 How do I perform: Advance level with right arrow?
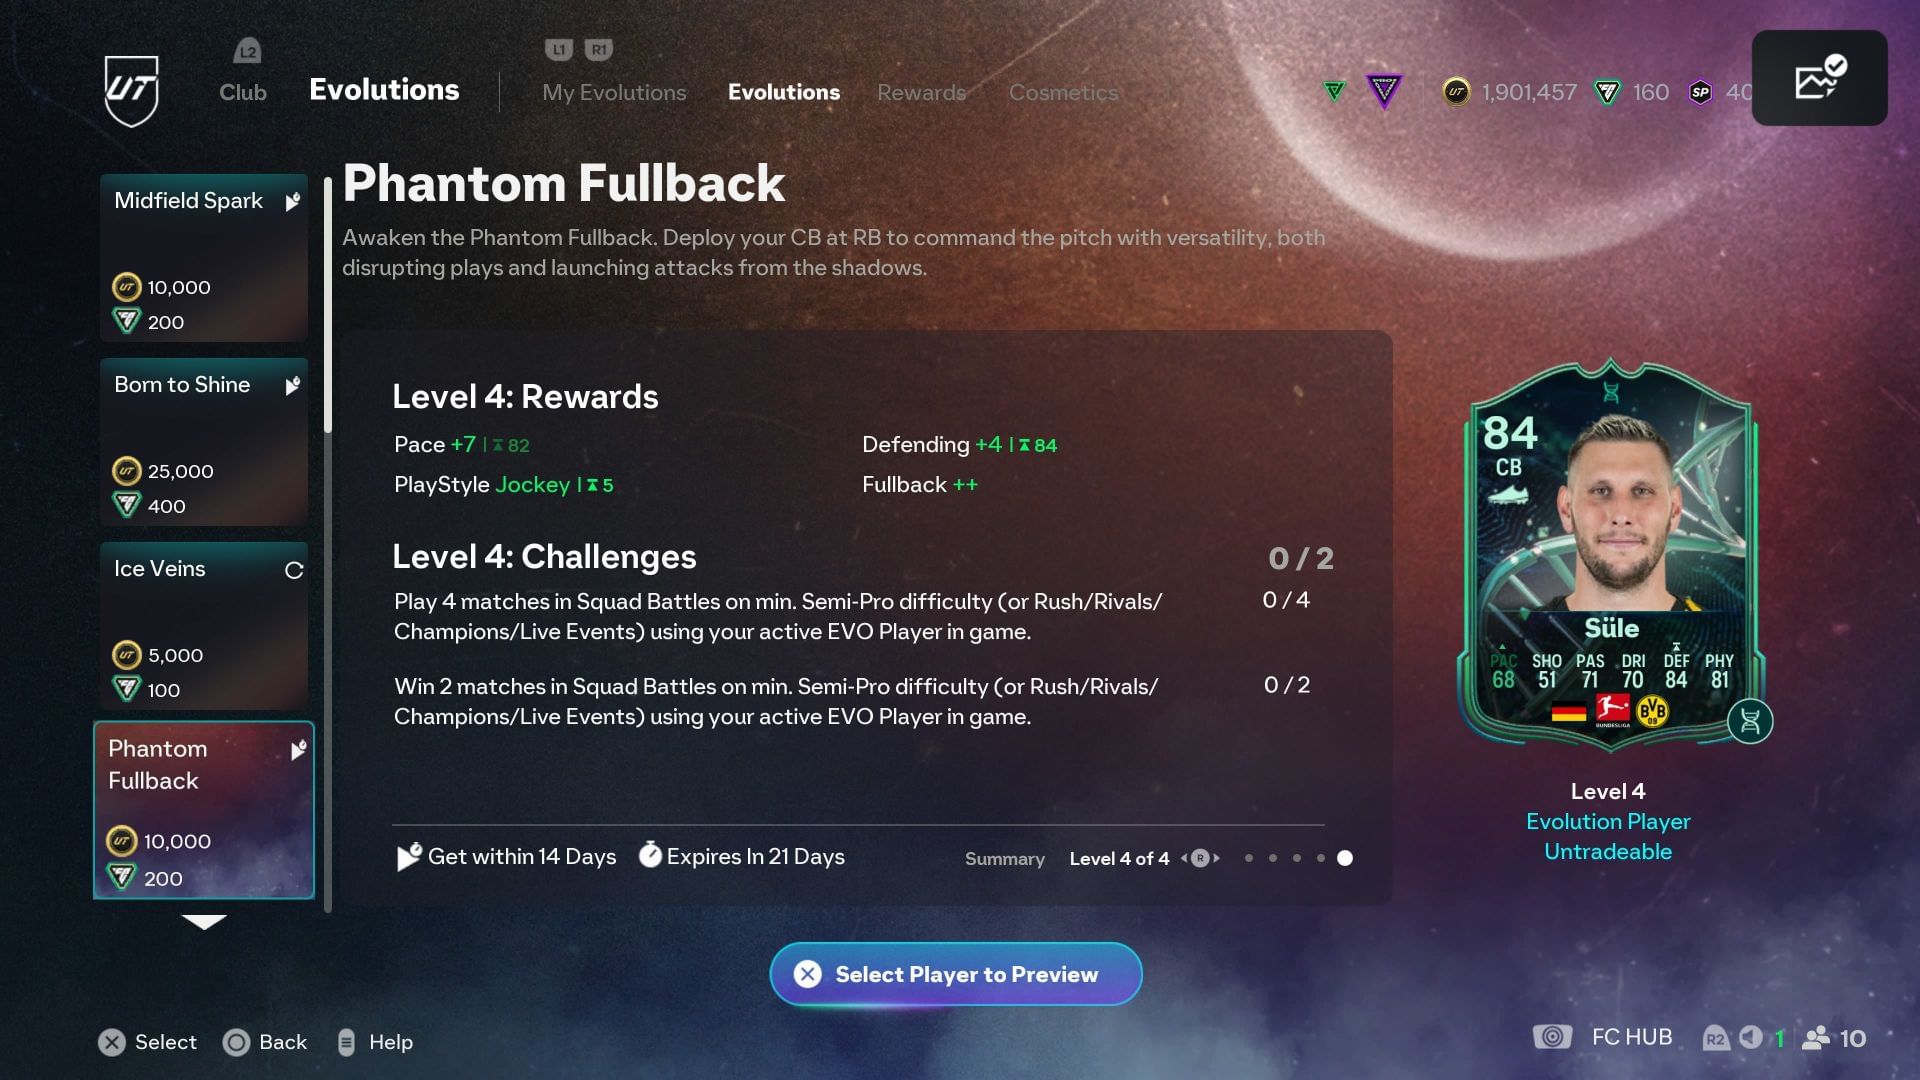click(x=1216, y=858)
